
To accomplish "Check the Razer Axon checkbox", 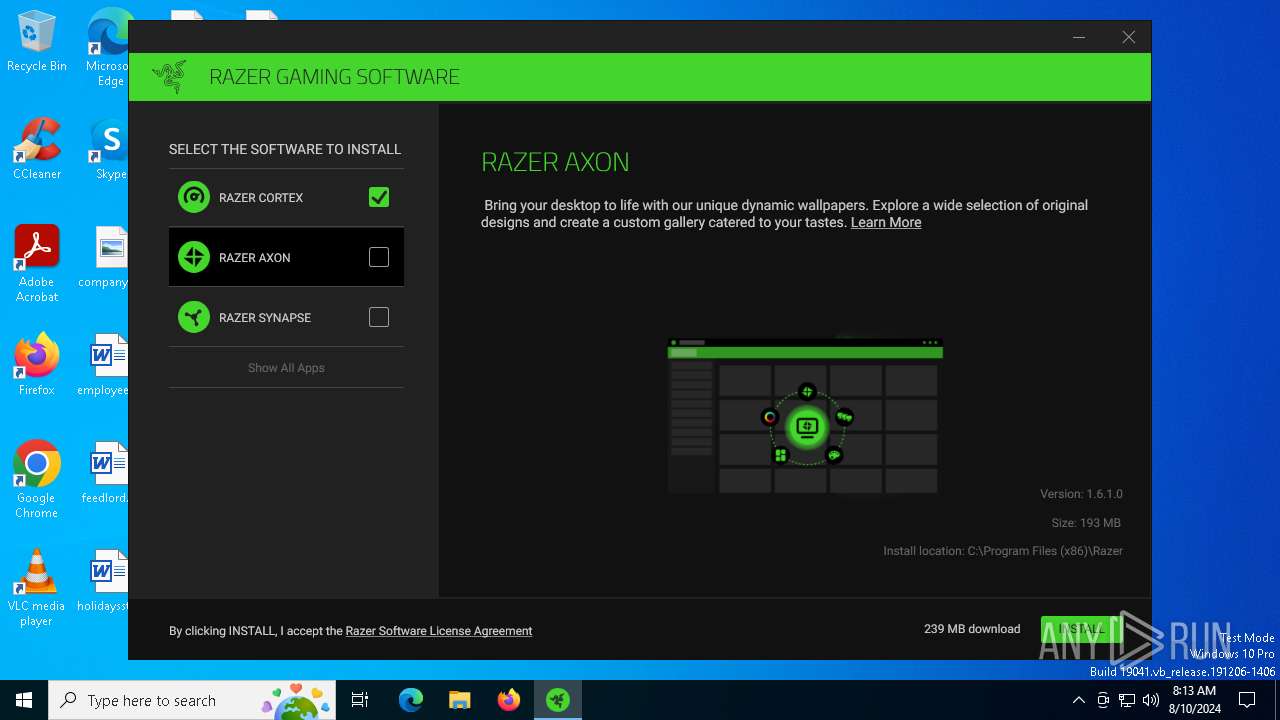I will click(379, 257).
